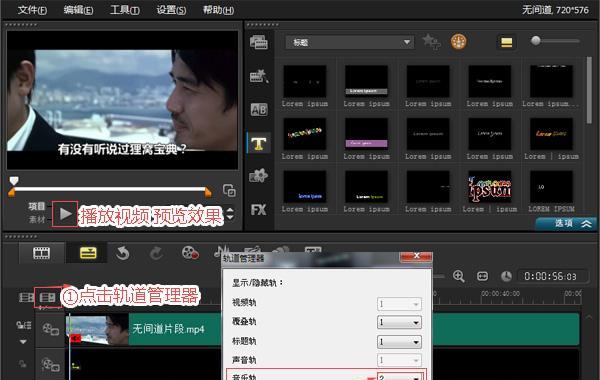Expand the 标题 category dropdown

point(349,42)
